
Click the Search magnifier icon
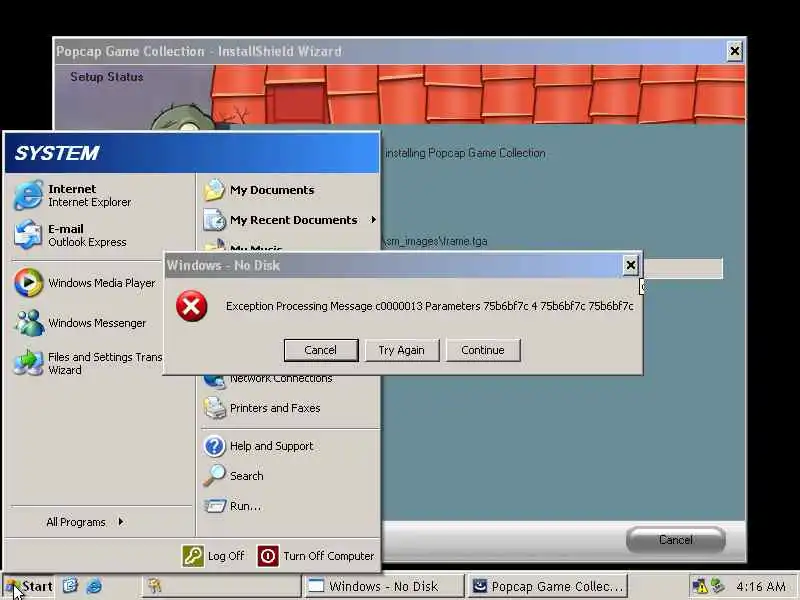pyautogui.click(x=214, y=476)
